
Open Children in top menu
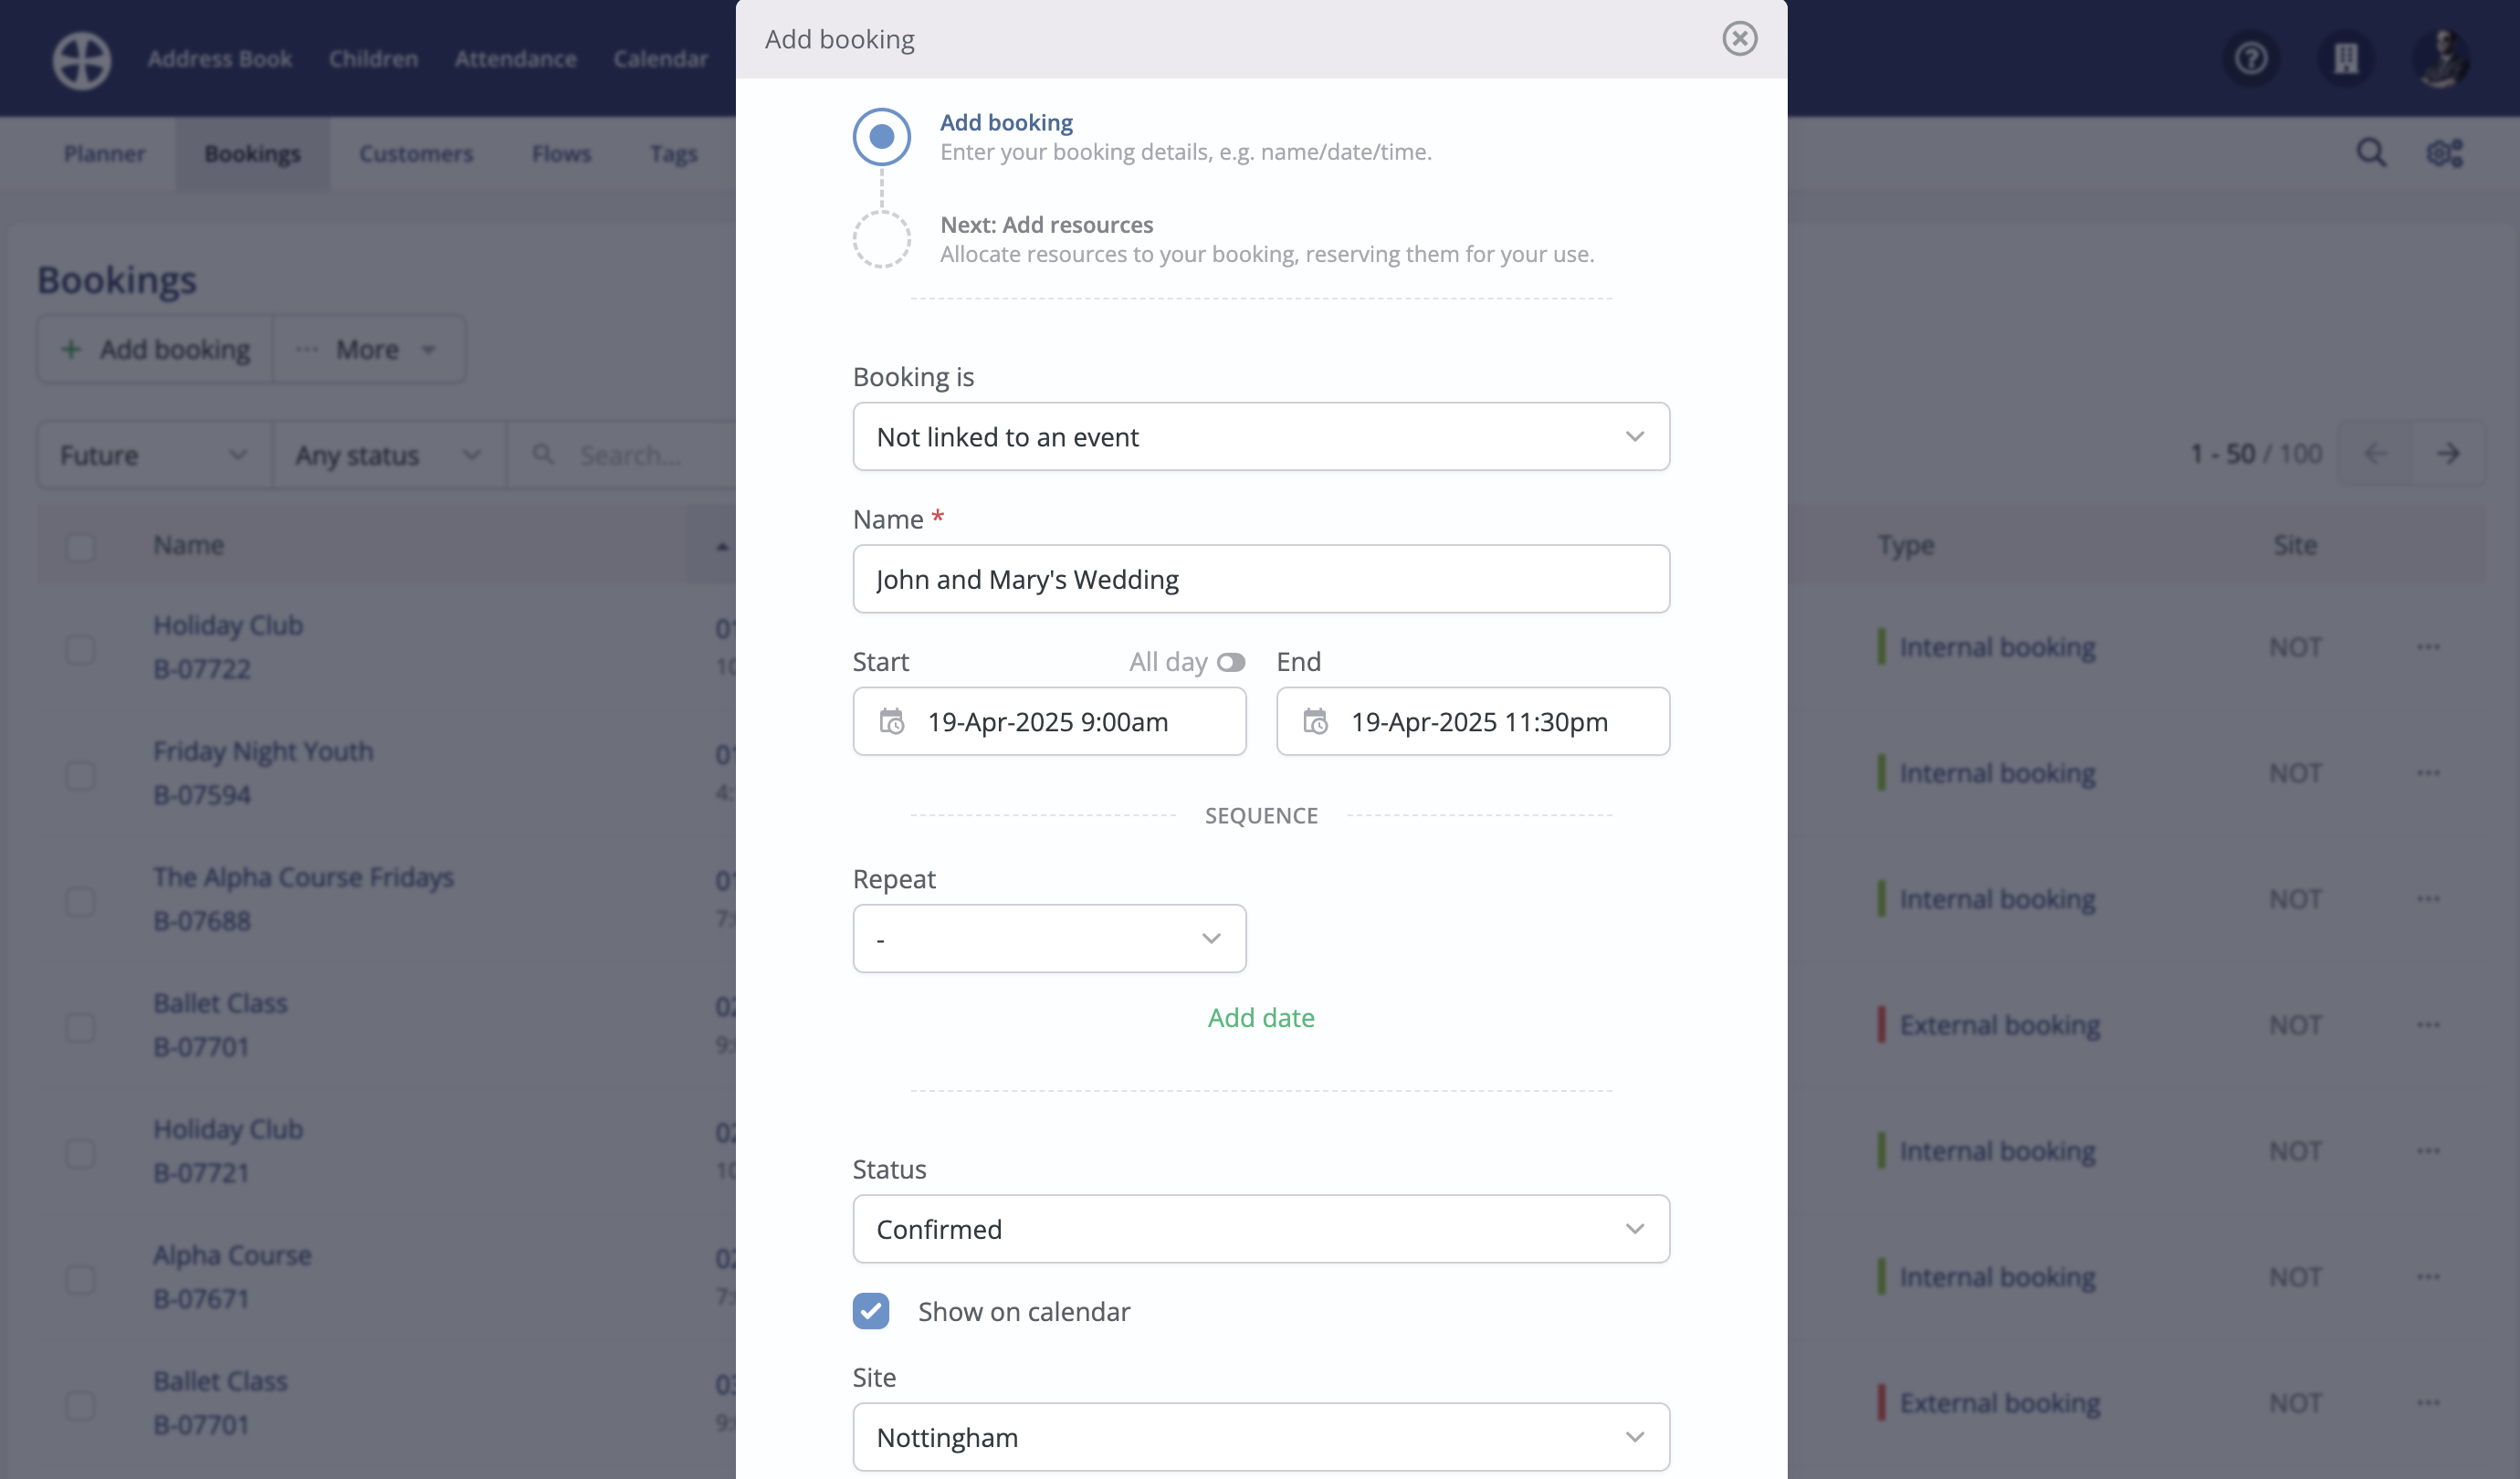pos(373,59)
